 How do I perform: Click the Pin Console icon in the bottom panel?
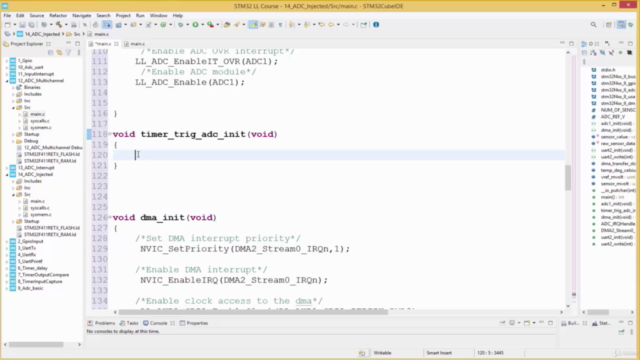coord(502,323)
